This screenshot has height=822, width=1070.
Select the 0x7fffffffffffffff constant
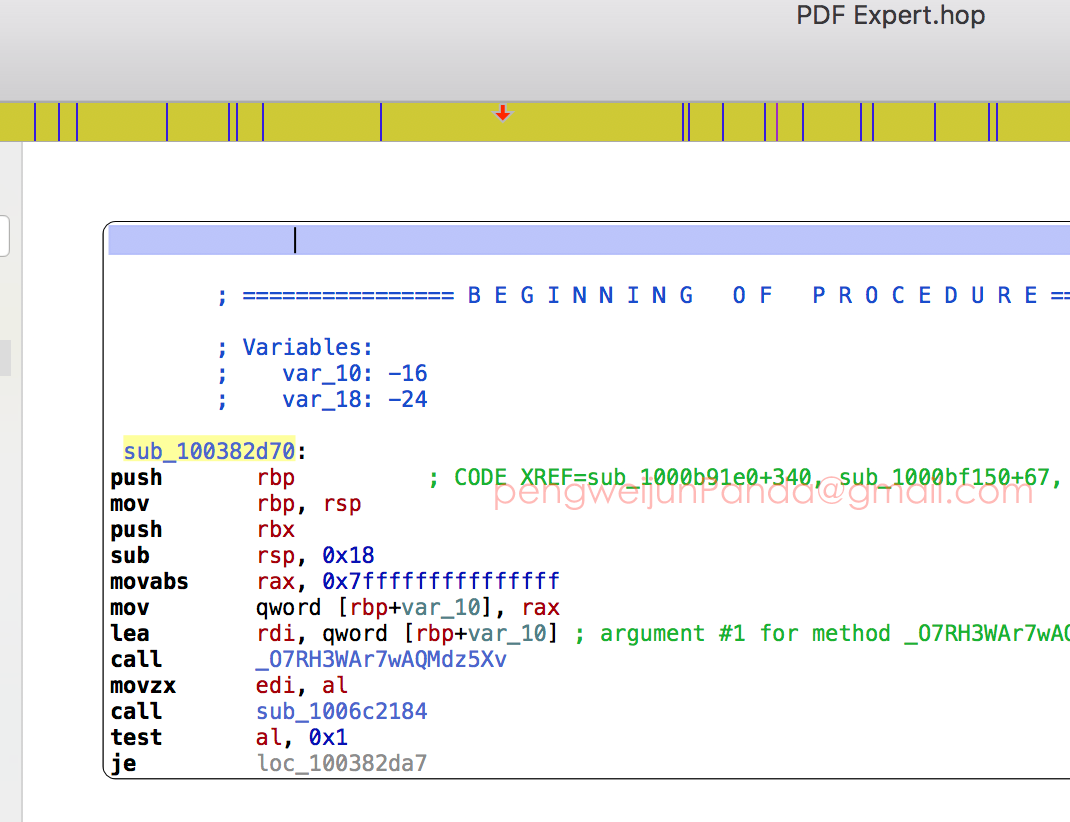441,581
